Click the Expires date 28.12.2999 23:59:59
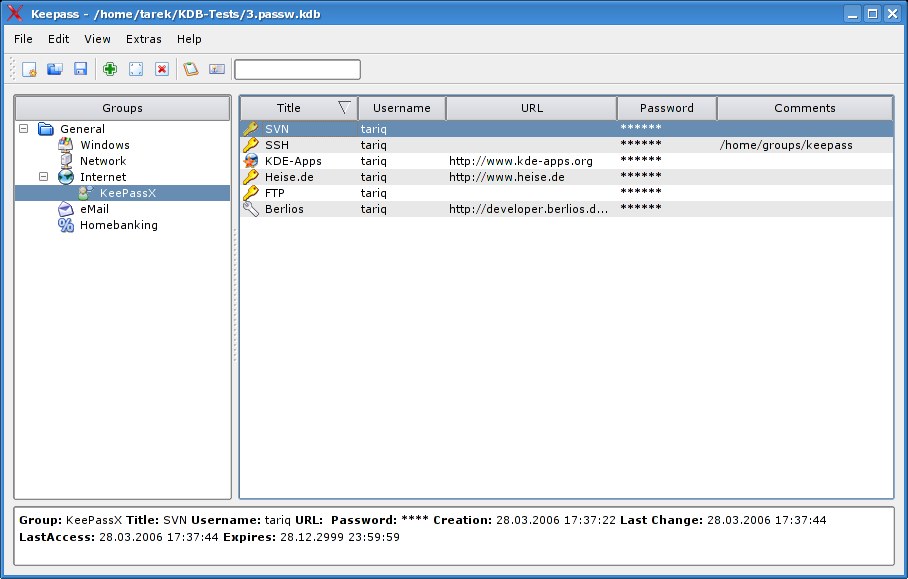 point(340,537)
